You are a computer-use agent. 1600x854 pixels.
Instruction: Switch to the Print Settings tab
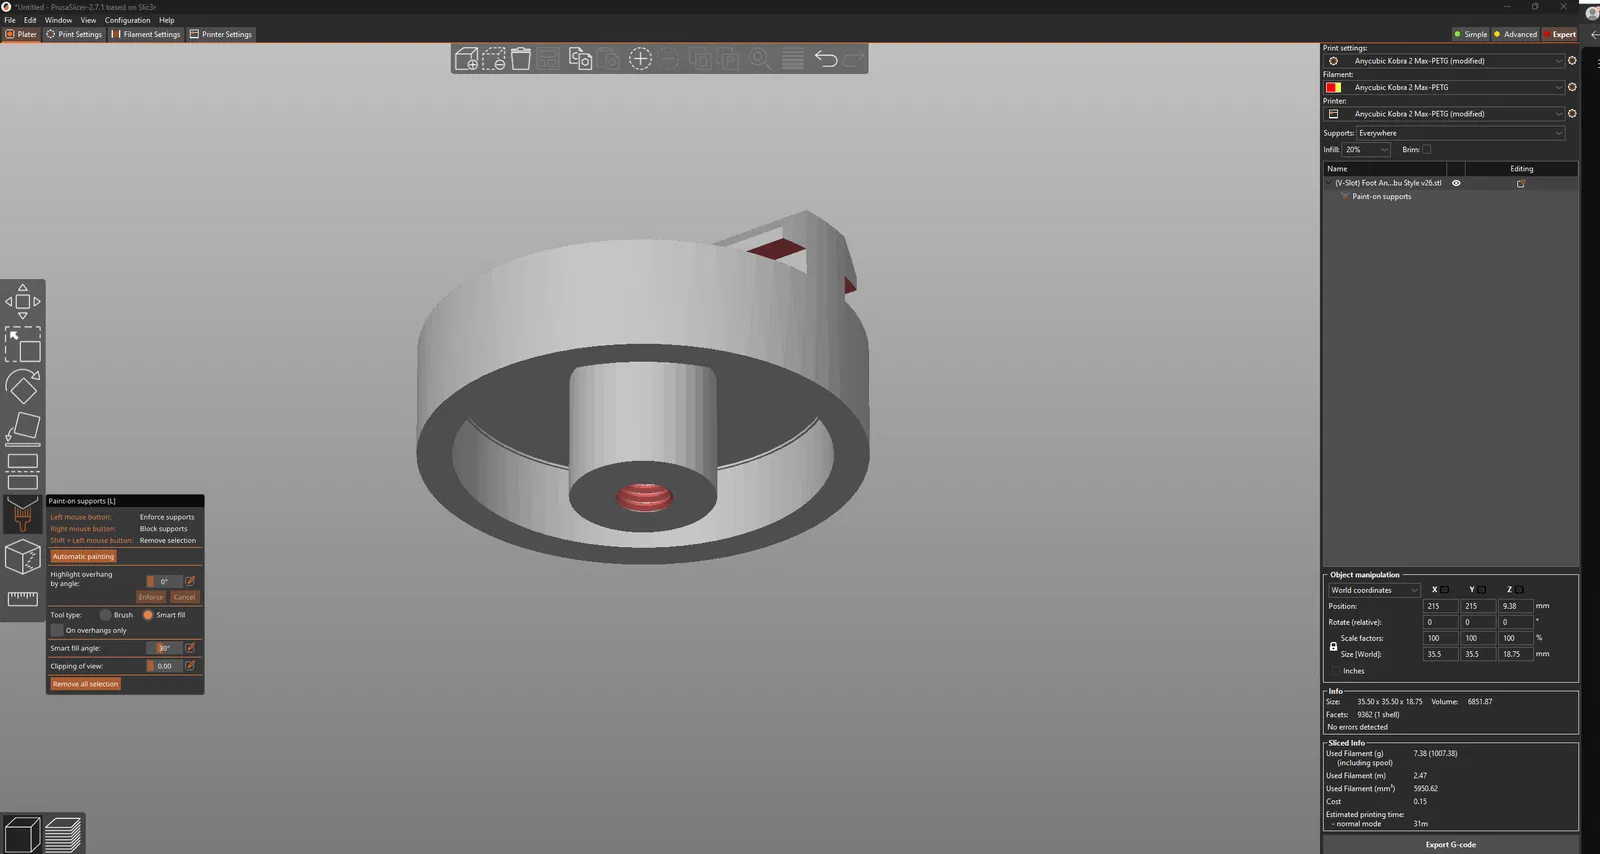(74, 34)
